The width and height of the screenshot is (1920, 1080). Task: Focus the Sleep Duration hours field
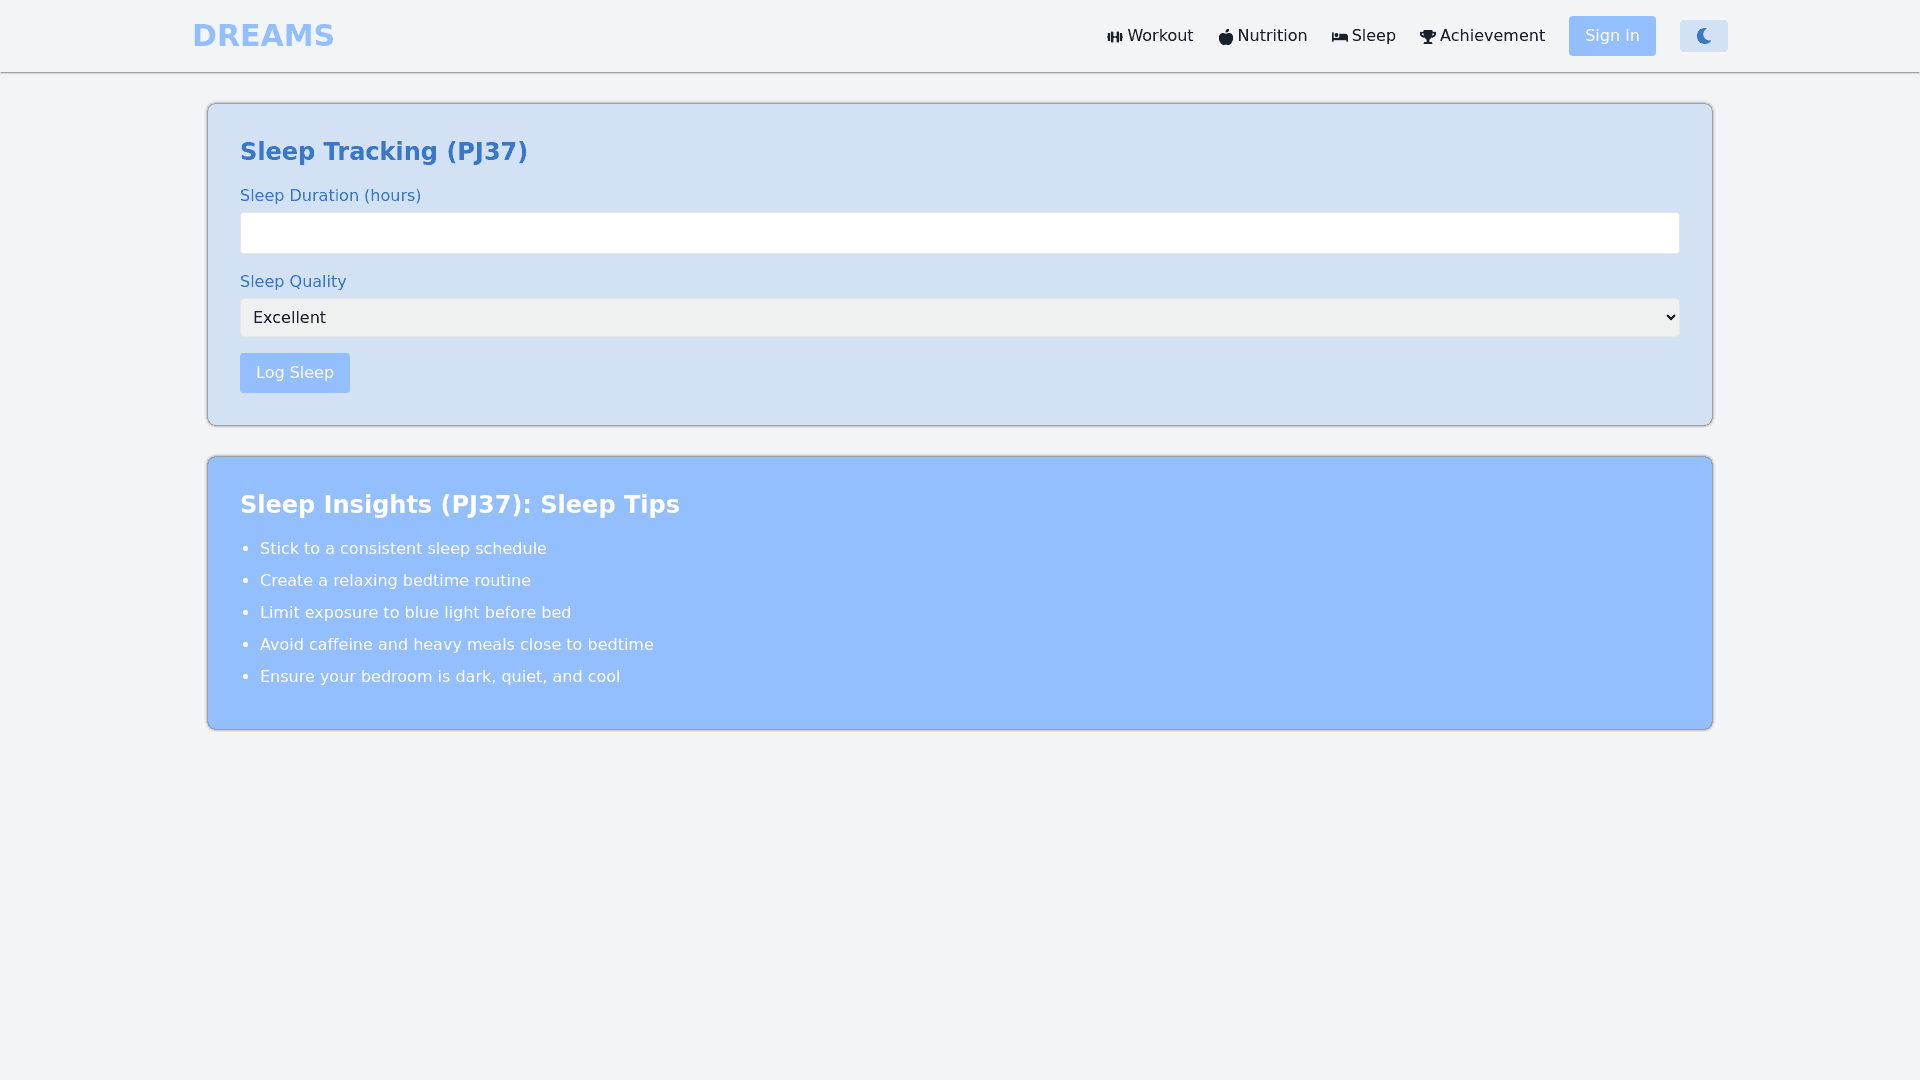959,232
